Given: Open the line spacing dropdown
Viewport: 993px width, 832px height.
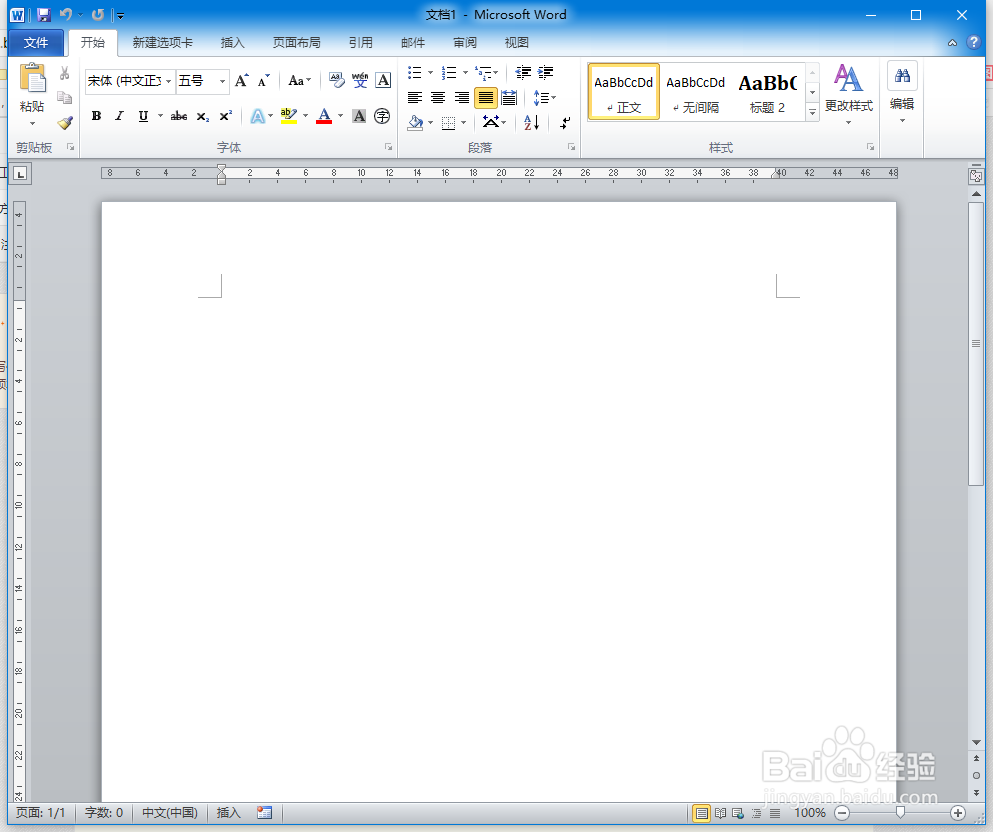Looking at the screenshot, I should pos(545,98).
